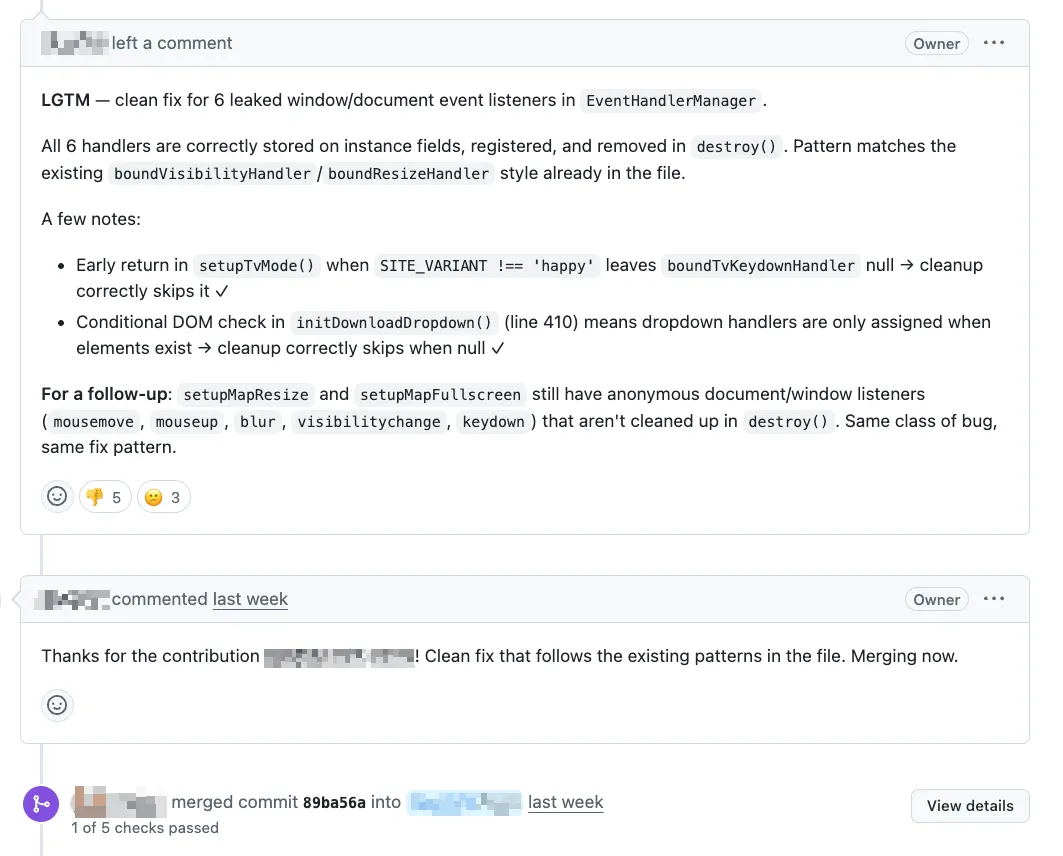Open emoji reaction picker on first comment
Image resolution: width=1063 pixels, height=856 pixels.
[x=57, y=496]
